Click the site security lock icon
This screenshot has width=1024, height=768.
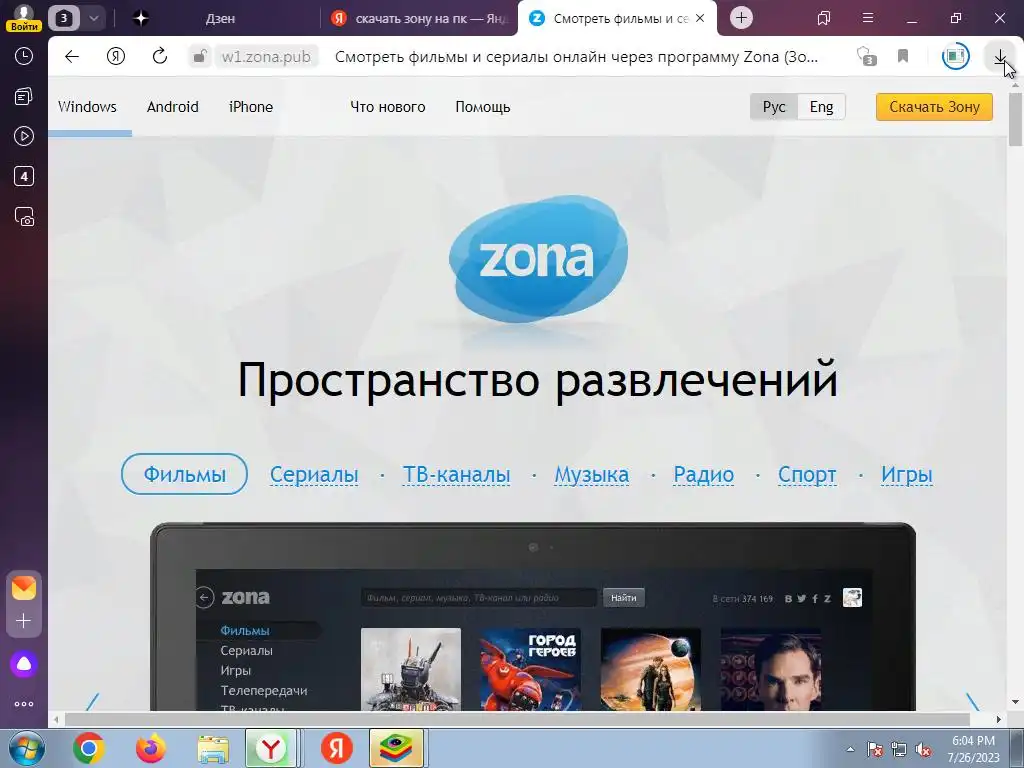point(199,57)
